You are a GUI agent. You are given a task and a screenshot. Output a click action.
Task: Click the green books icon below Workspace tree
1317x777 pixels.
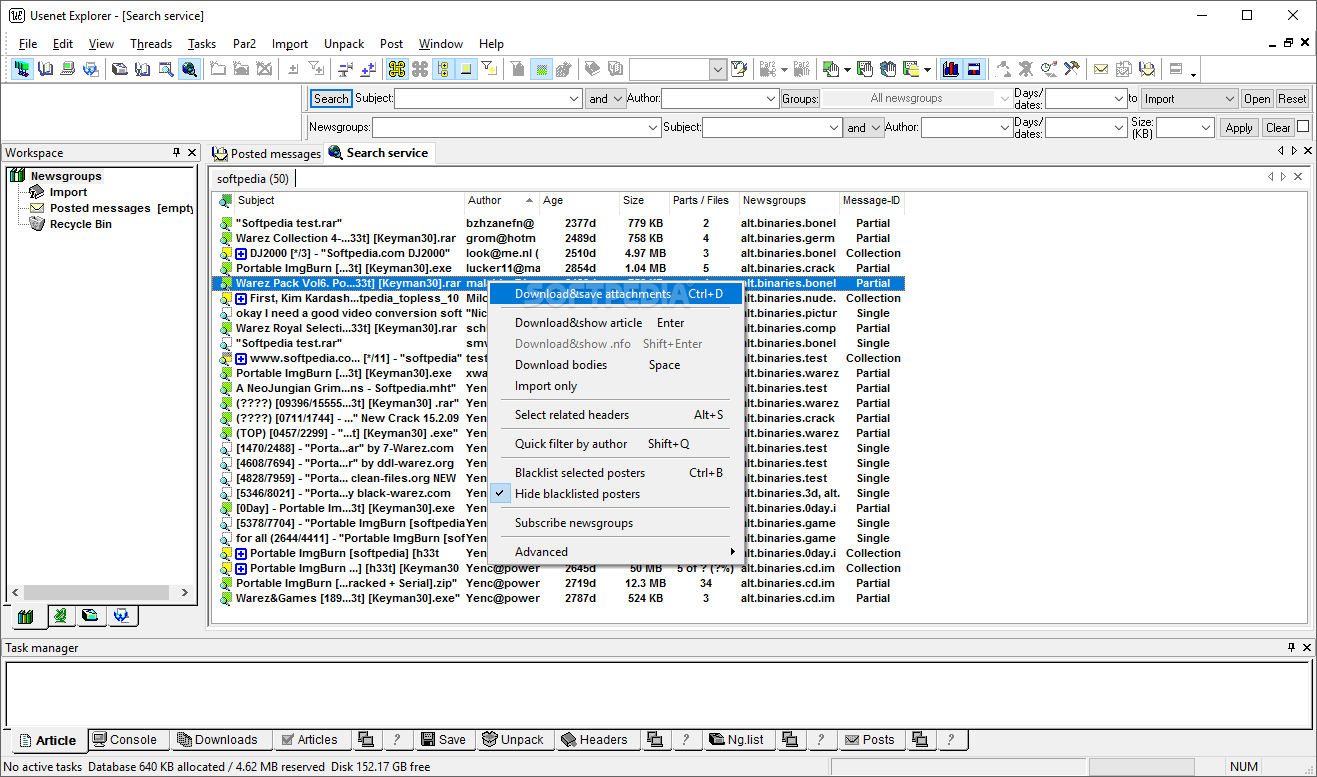(27, 616)
